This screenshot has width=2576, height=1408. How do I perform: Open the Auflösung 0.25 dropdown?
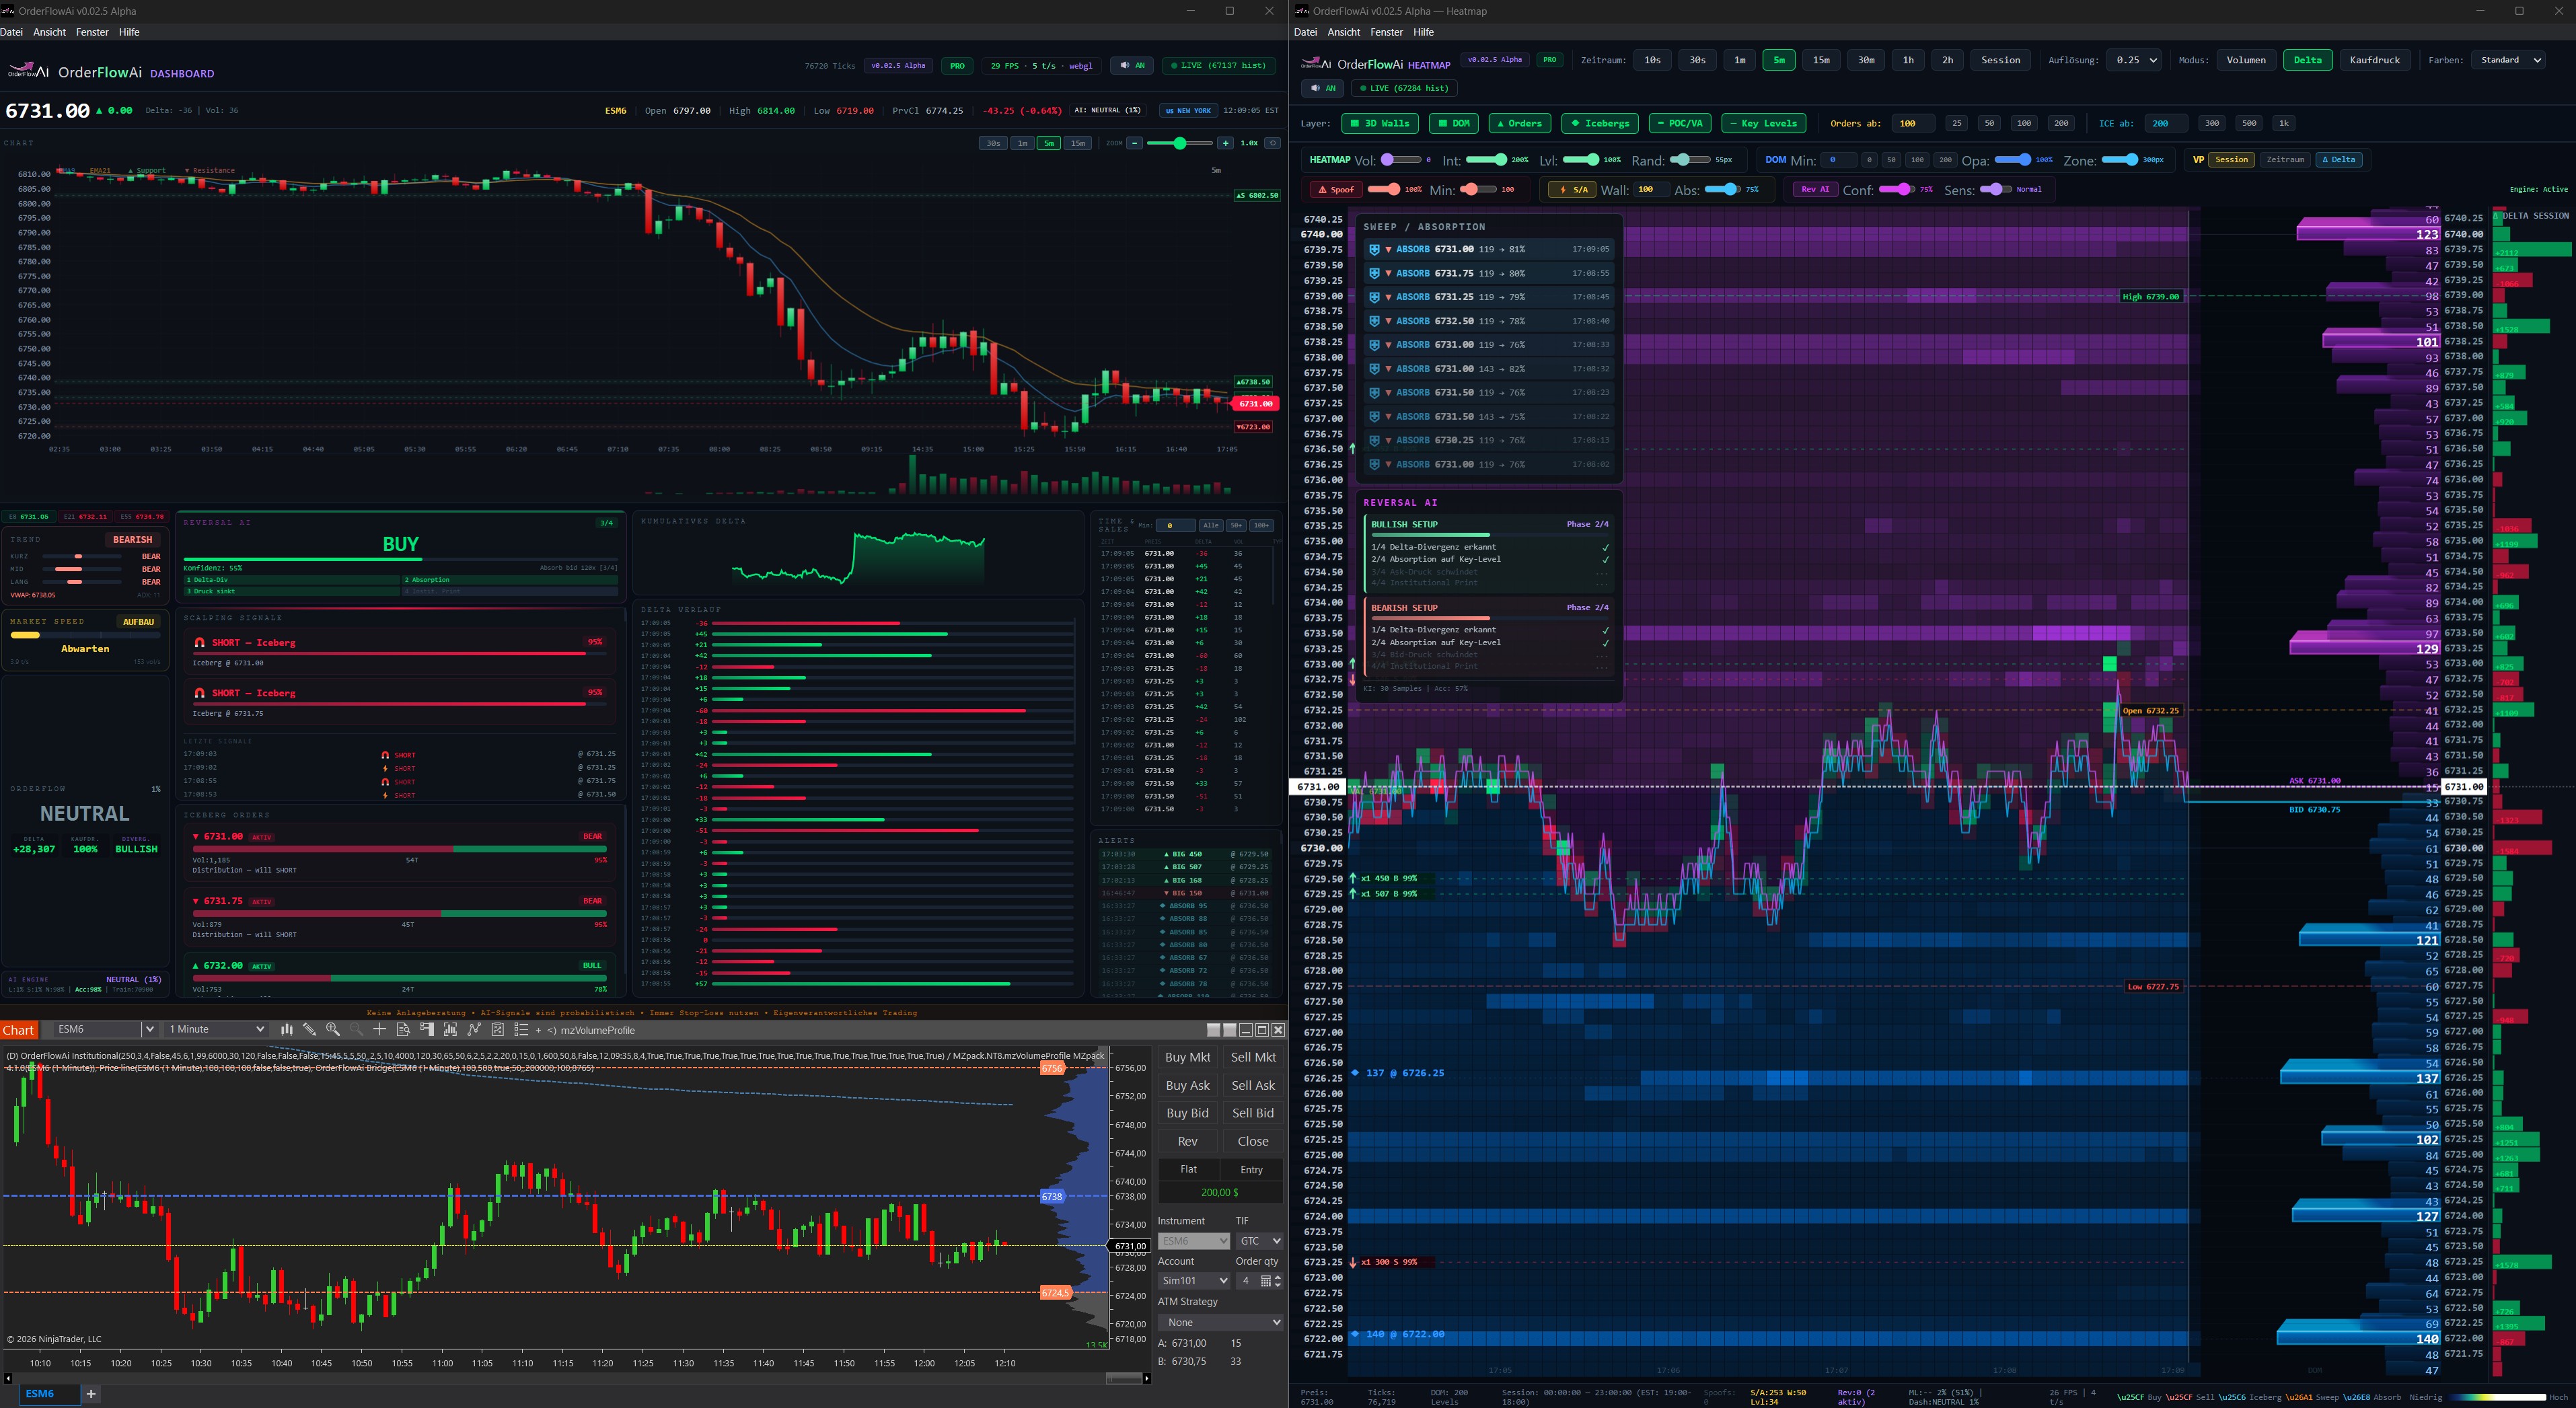(2133, 60)
